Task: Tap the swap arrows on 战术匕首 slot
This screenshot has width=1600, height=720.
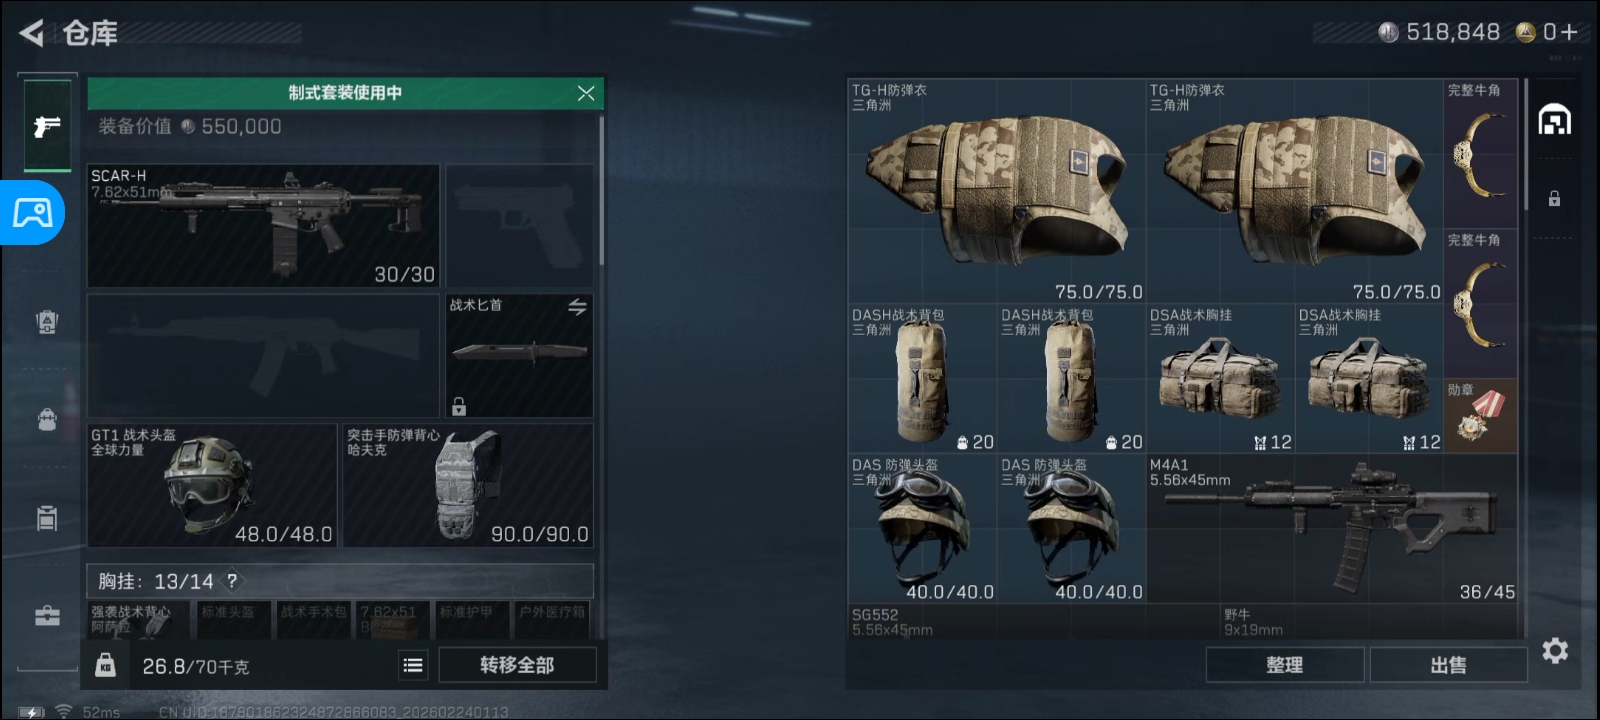Action: (577, 307)
